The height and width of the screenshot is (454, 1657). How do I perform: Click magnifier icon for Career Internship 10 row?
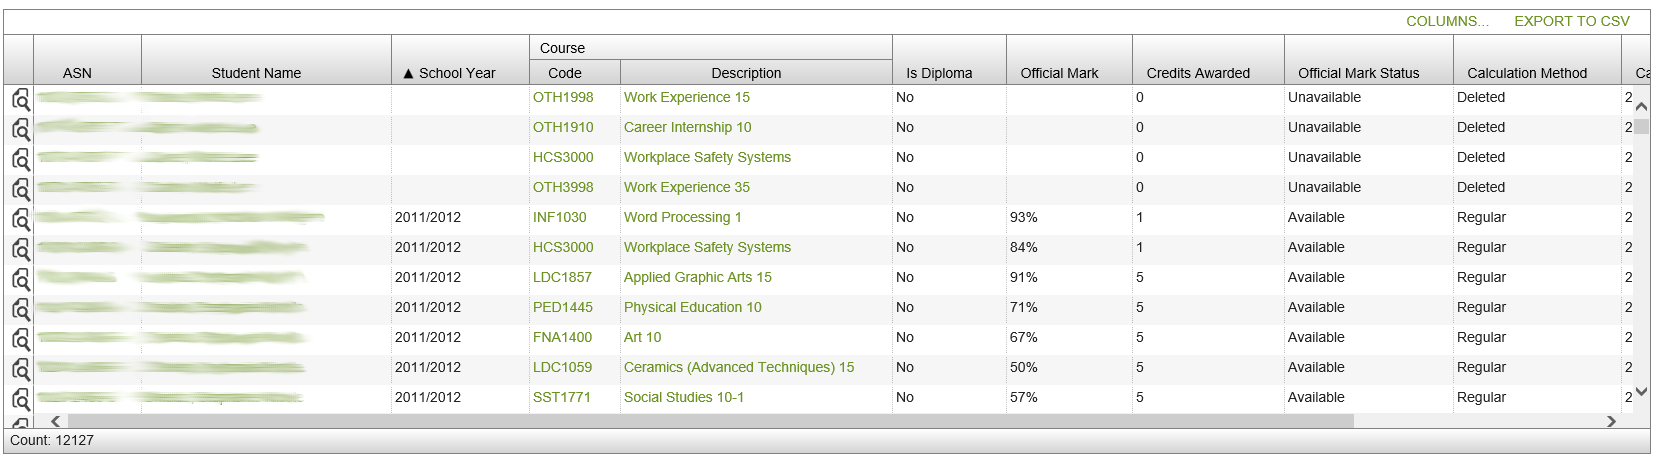tap(20, 129)
